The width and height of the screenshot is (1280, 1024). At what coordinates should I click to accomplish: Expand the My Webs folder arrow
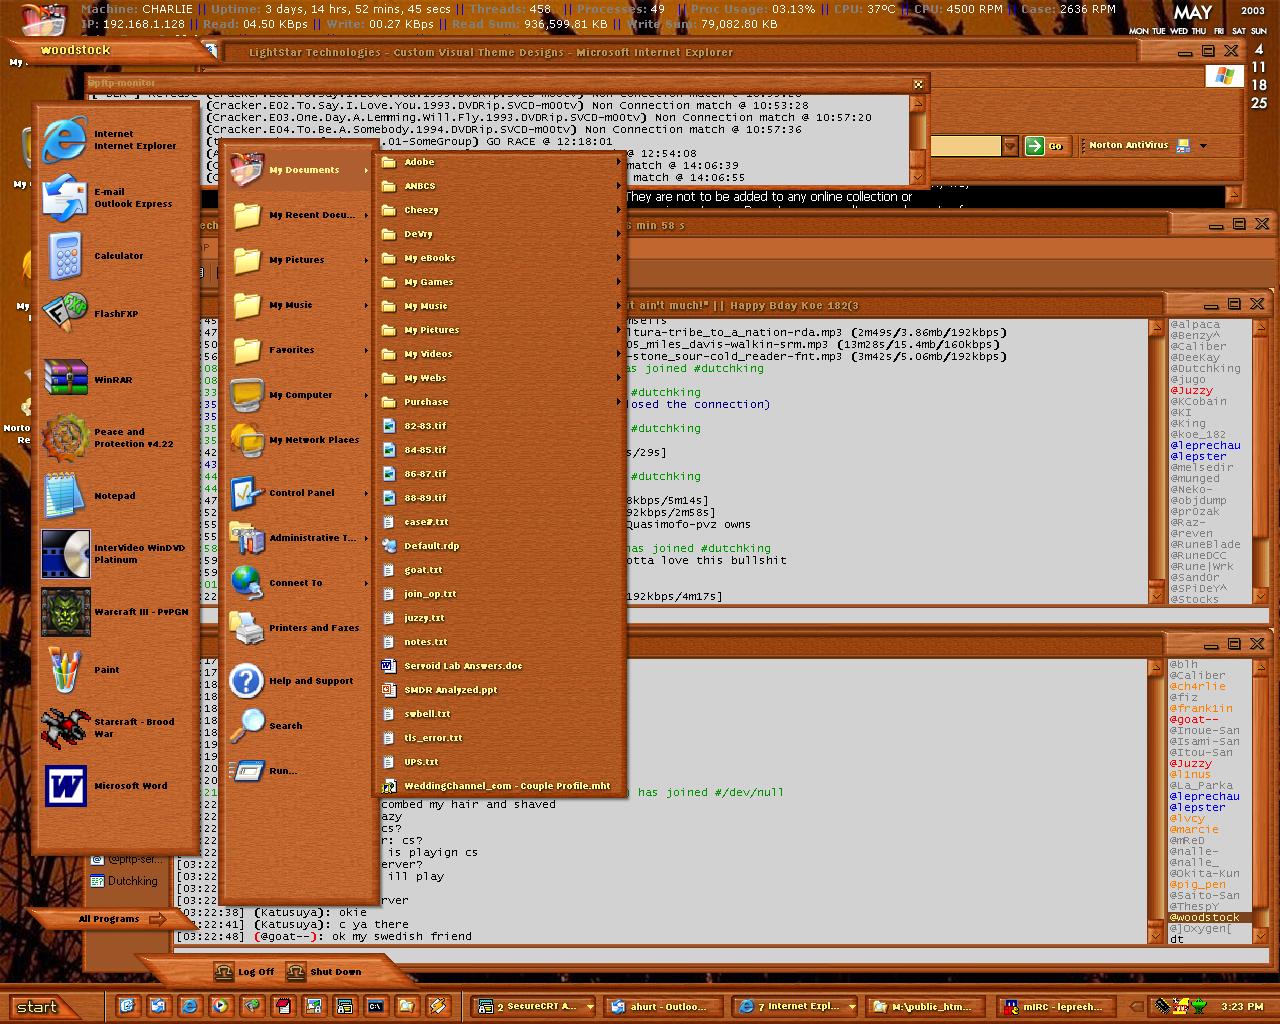point(618,378)
